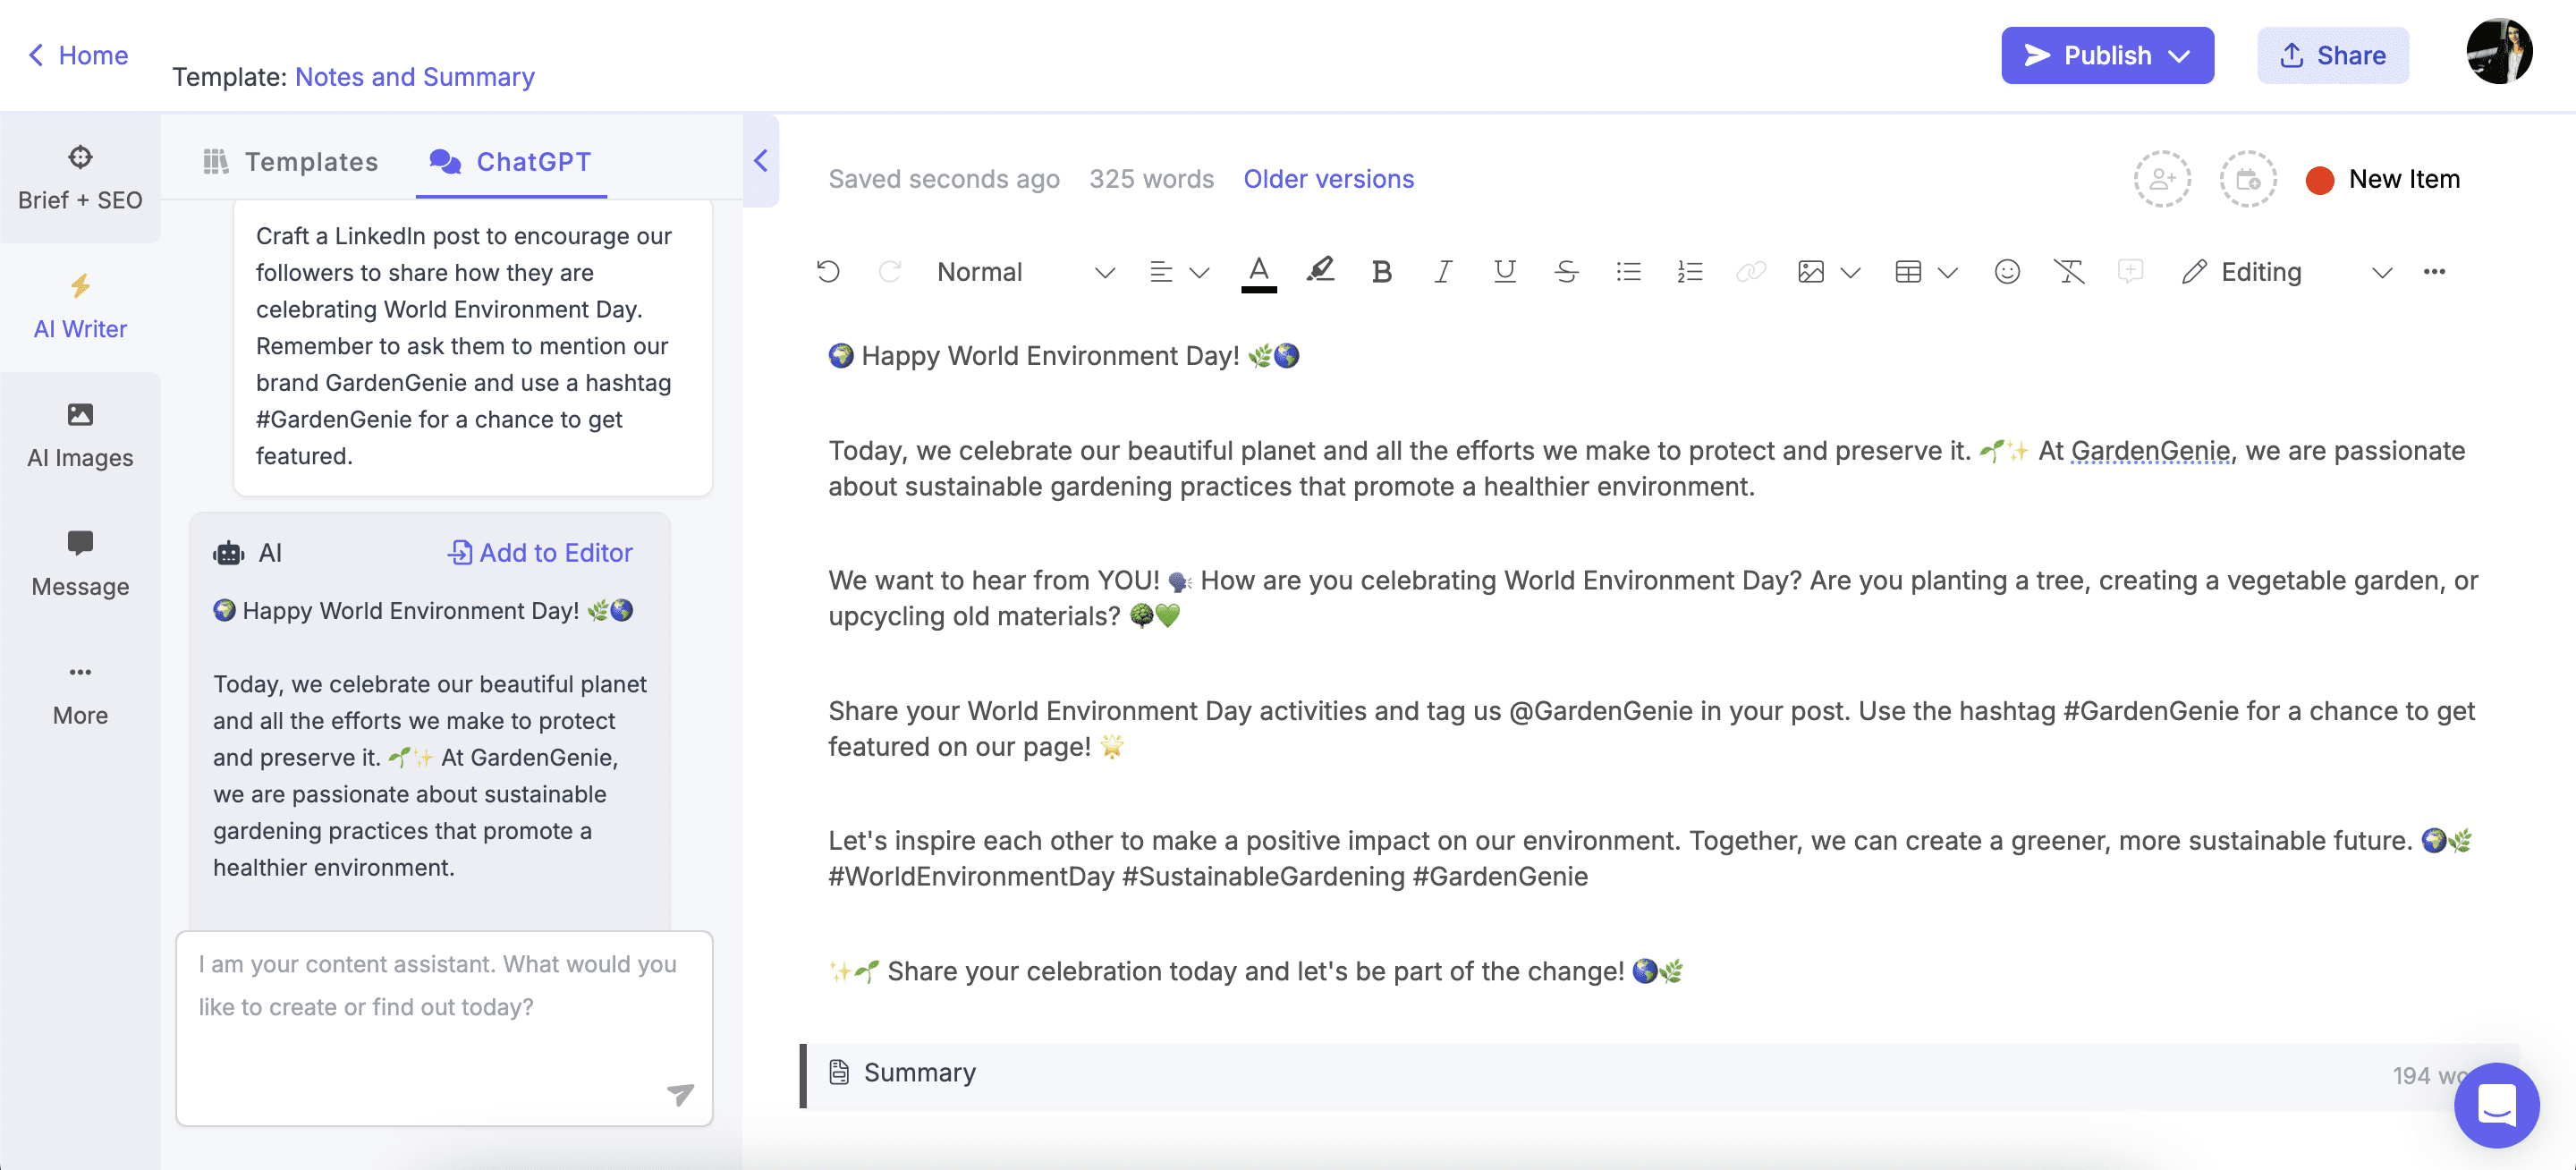Image resolution: width=2576 pixels, height=1170 pixels.
Task: Open the Notes and Summary template link
Action: point(415,77)
